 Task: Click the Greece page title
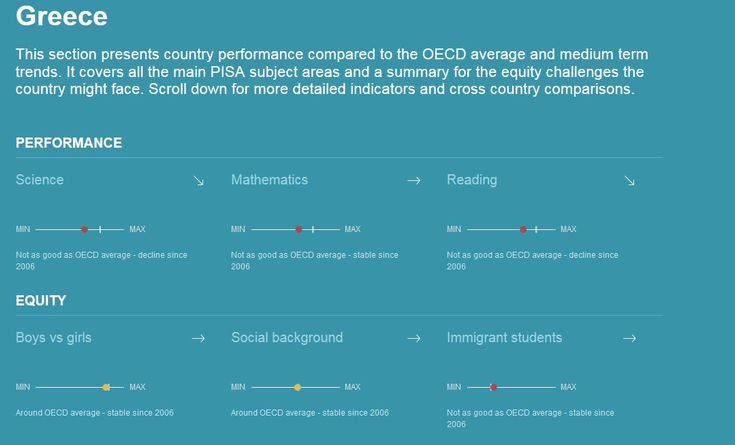pos(61,15)
